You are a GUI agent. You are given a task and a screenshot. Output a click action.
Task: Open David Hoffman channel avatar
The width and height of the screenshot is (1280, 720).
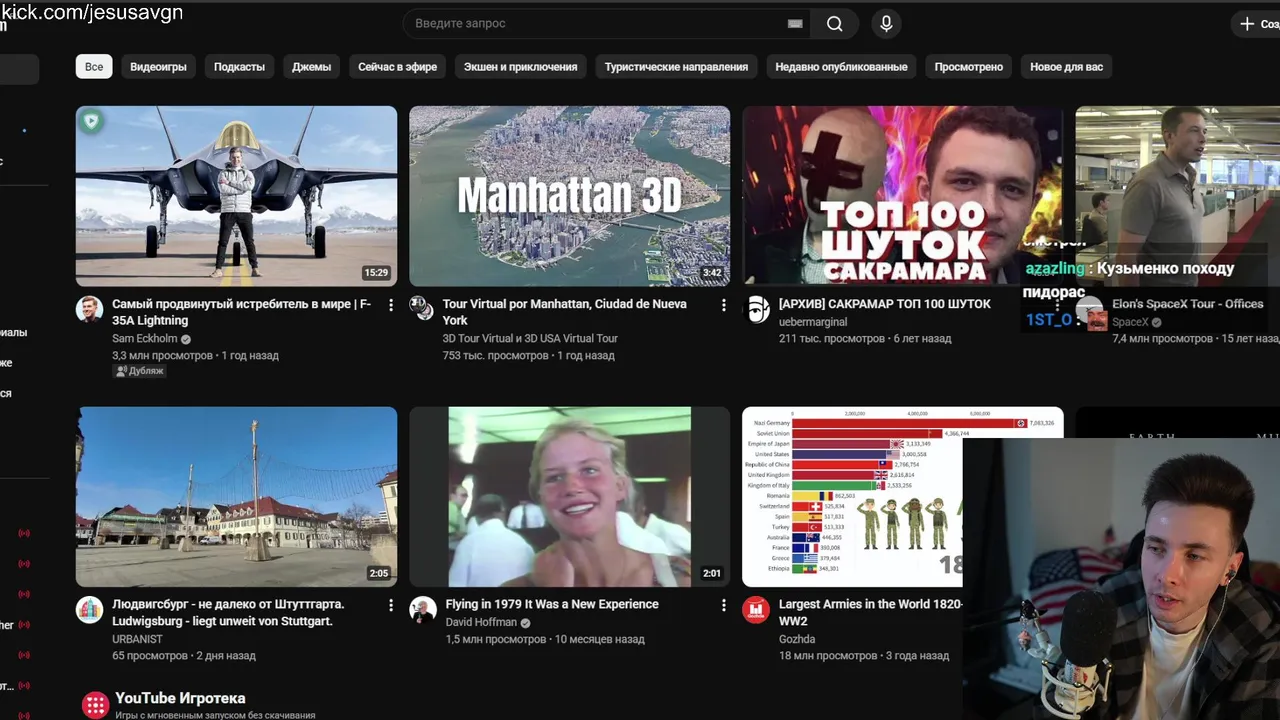[x=423, y=609]
